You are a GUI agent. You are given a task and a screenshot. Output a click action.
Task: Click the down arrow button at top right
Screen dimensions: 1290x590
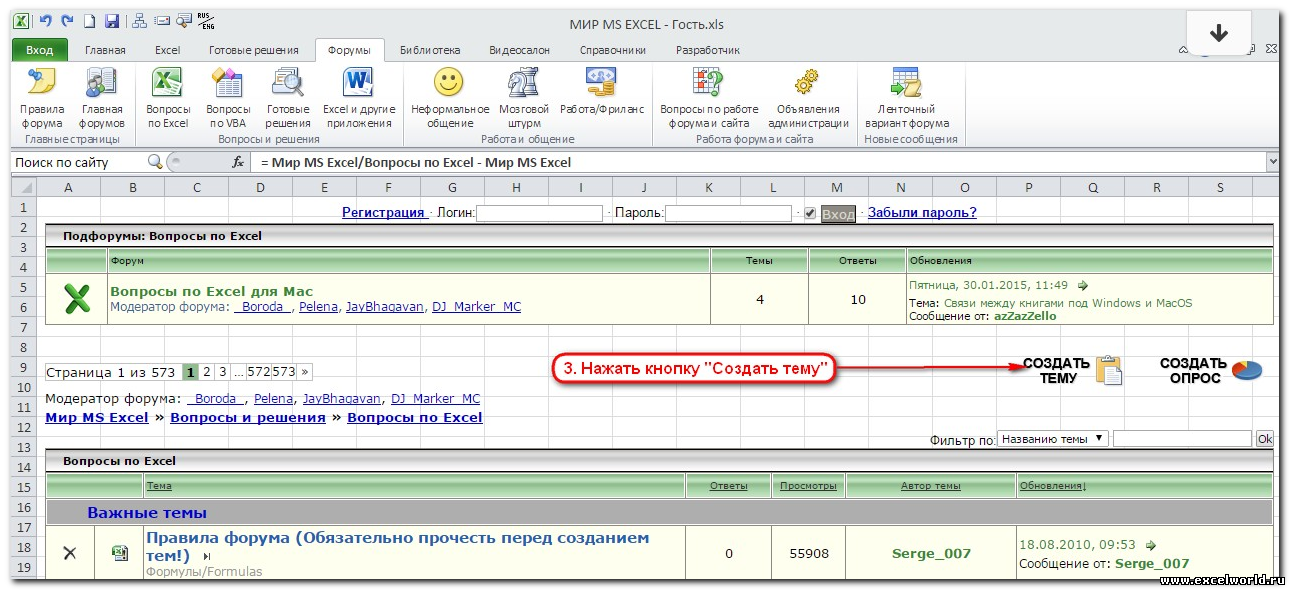pyautogui.click(x=1218, y=33)
